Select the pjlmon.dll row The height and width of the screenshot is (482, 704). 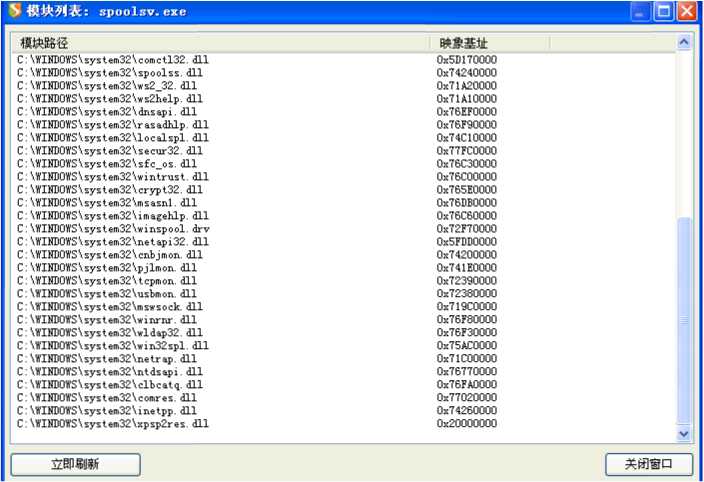(x=343, y=268)
